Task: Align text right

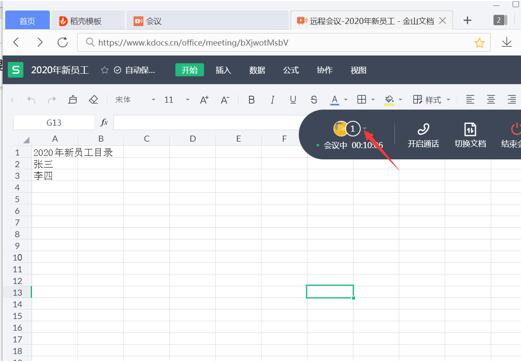Action: coord(512,99)
